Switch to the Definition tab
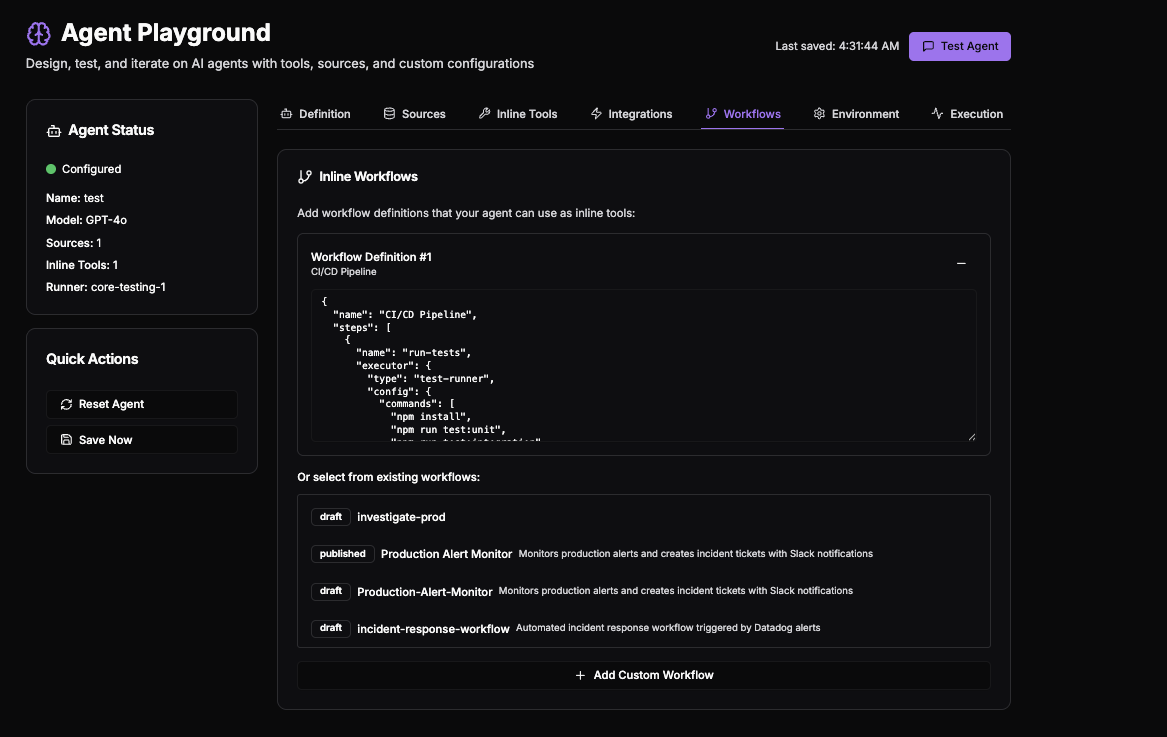The width and height of the screenshot is (1167, 737). [x=316, y=114]
